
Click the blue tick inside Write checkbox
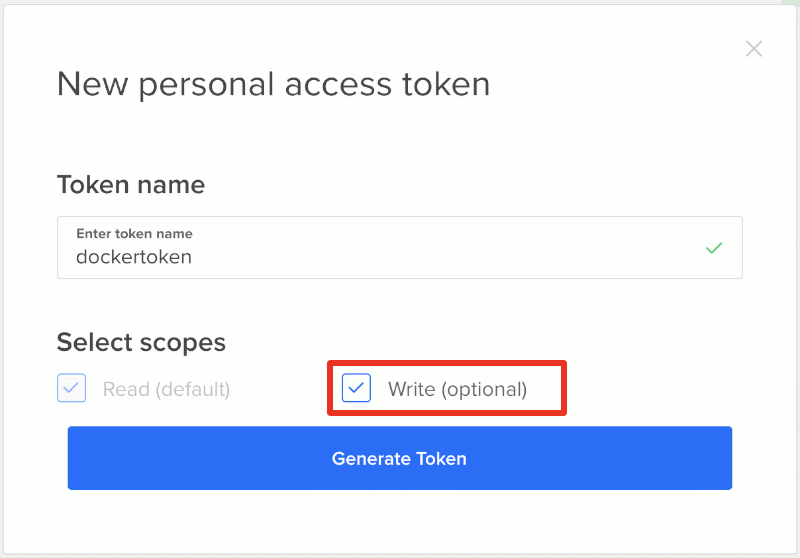click(x=356, y=388)
